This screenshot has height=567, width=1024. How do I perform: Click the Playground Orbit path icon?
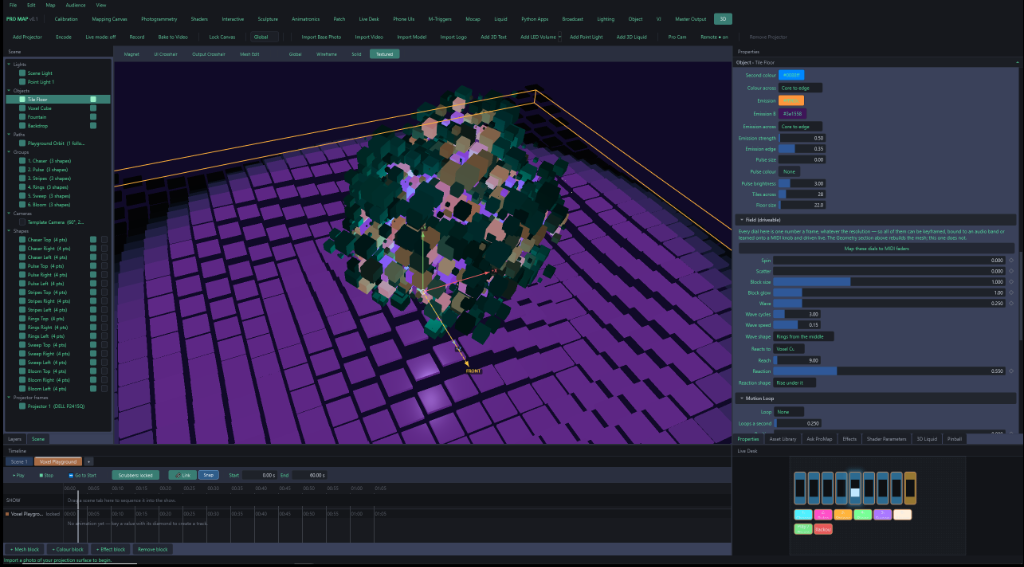(x=22, y=143)
